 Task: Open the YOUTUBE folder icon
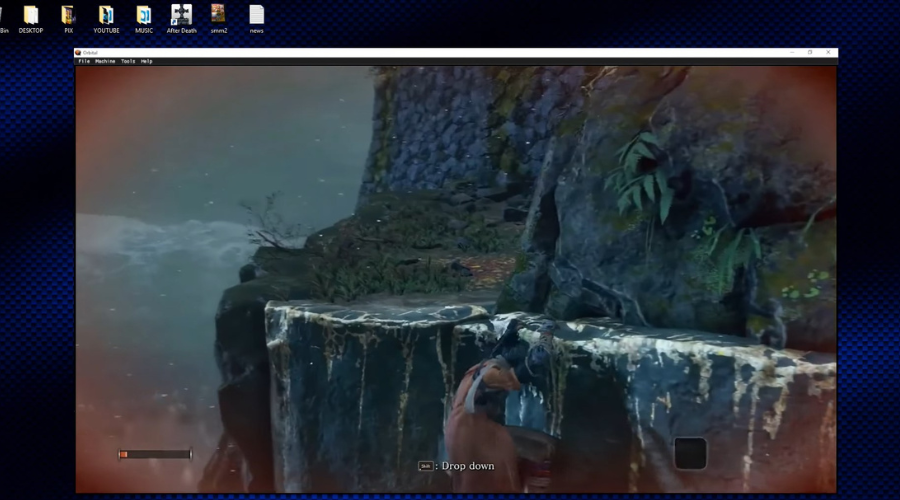click(106, 19)
